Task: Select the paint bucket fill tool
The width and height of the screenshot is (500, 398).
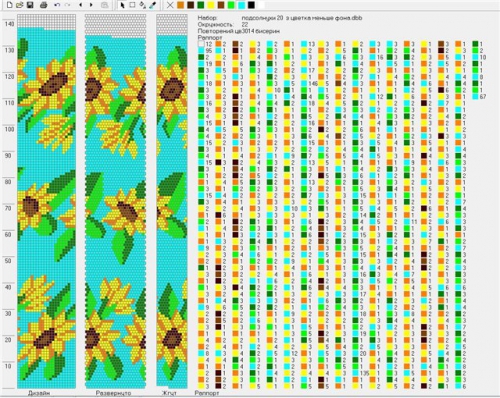Action: coord(142,5)
